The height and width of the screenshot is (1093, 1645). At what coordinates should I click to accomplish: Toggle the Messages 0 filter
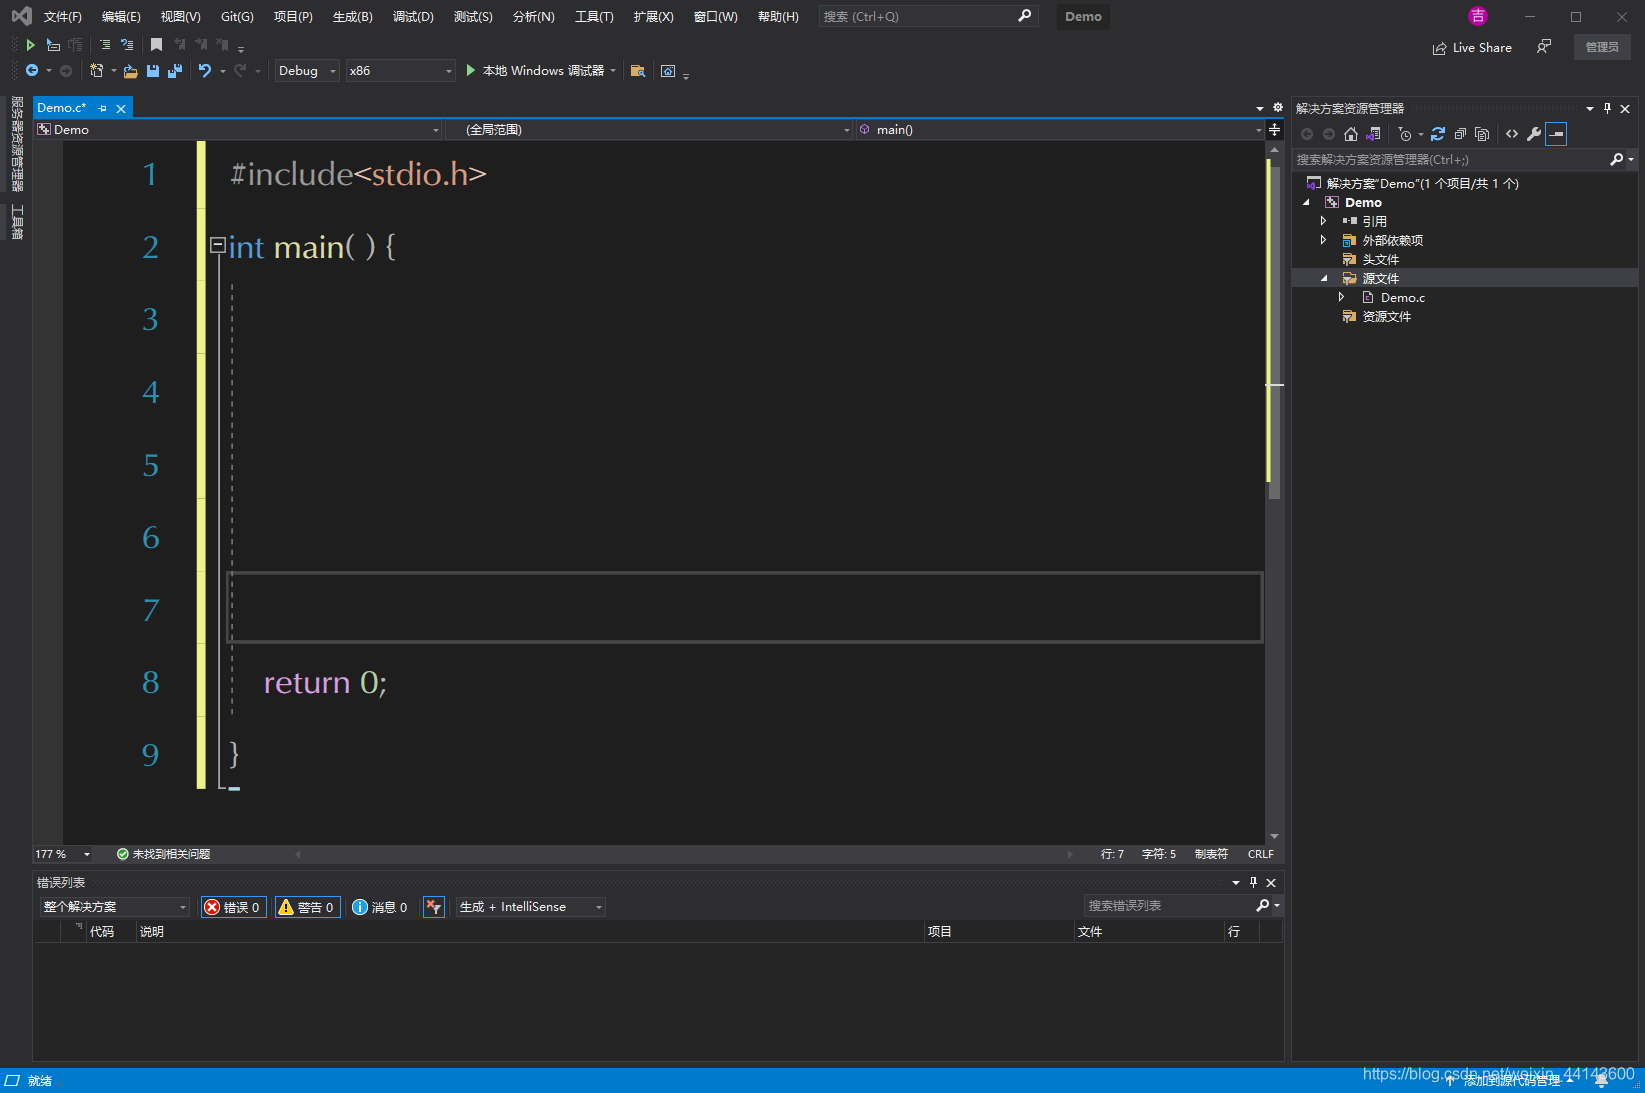pyautogui.click(x=380, y=907)
